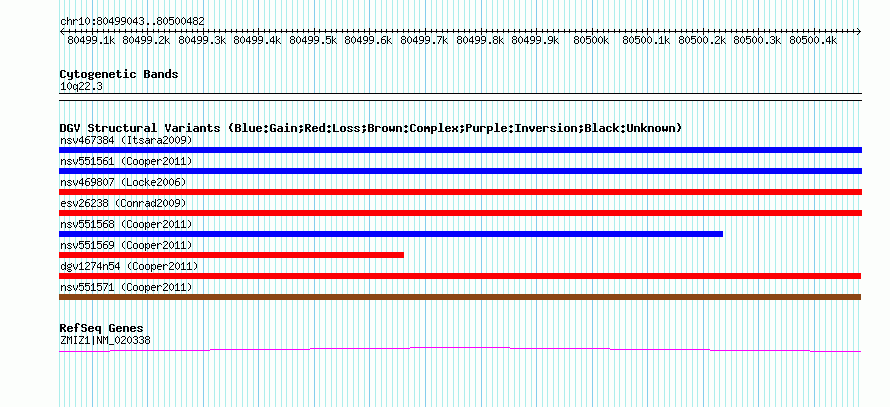Viewport: 890px width, 407px height.
Task: Click the 80500.4k ruler tick label
Action: (813, 40)
